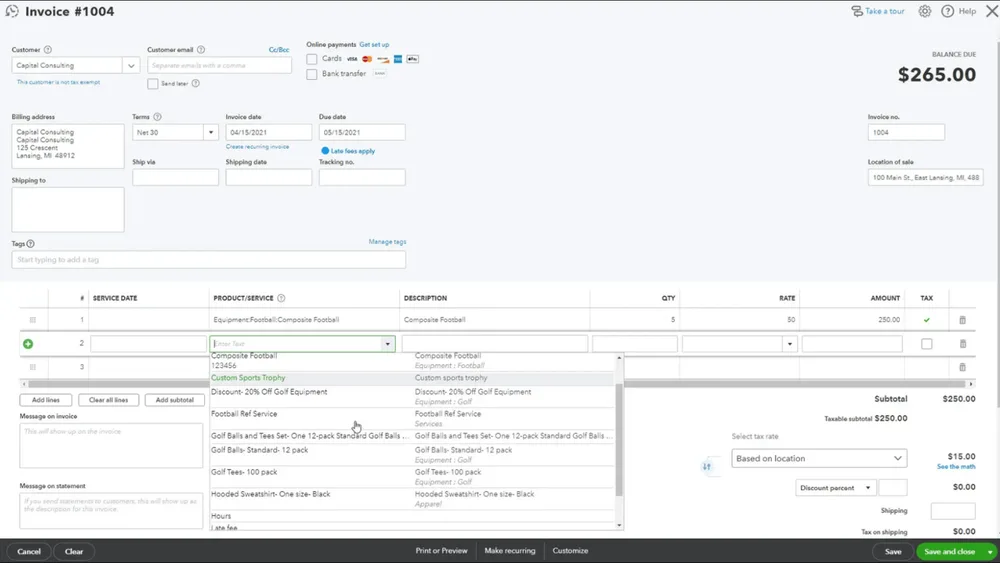Open the Manage tags link

(387, 242)
